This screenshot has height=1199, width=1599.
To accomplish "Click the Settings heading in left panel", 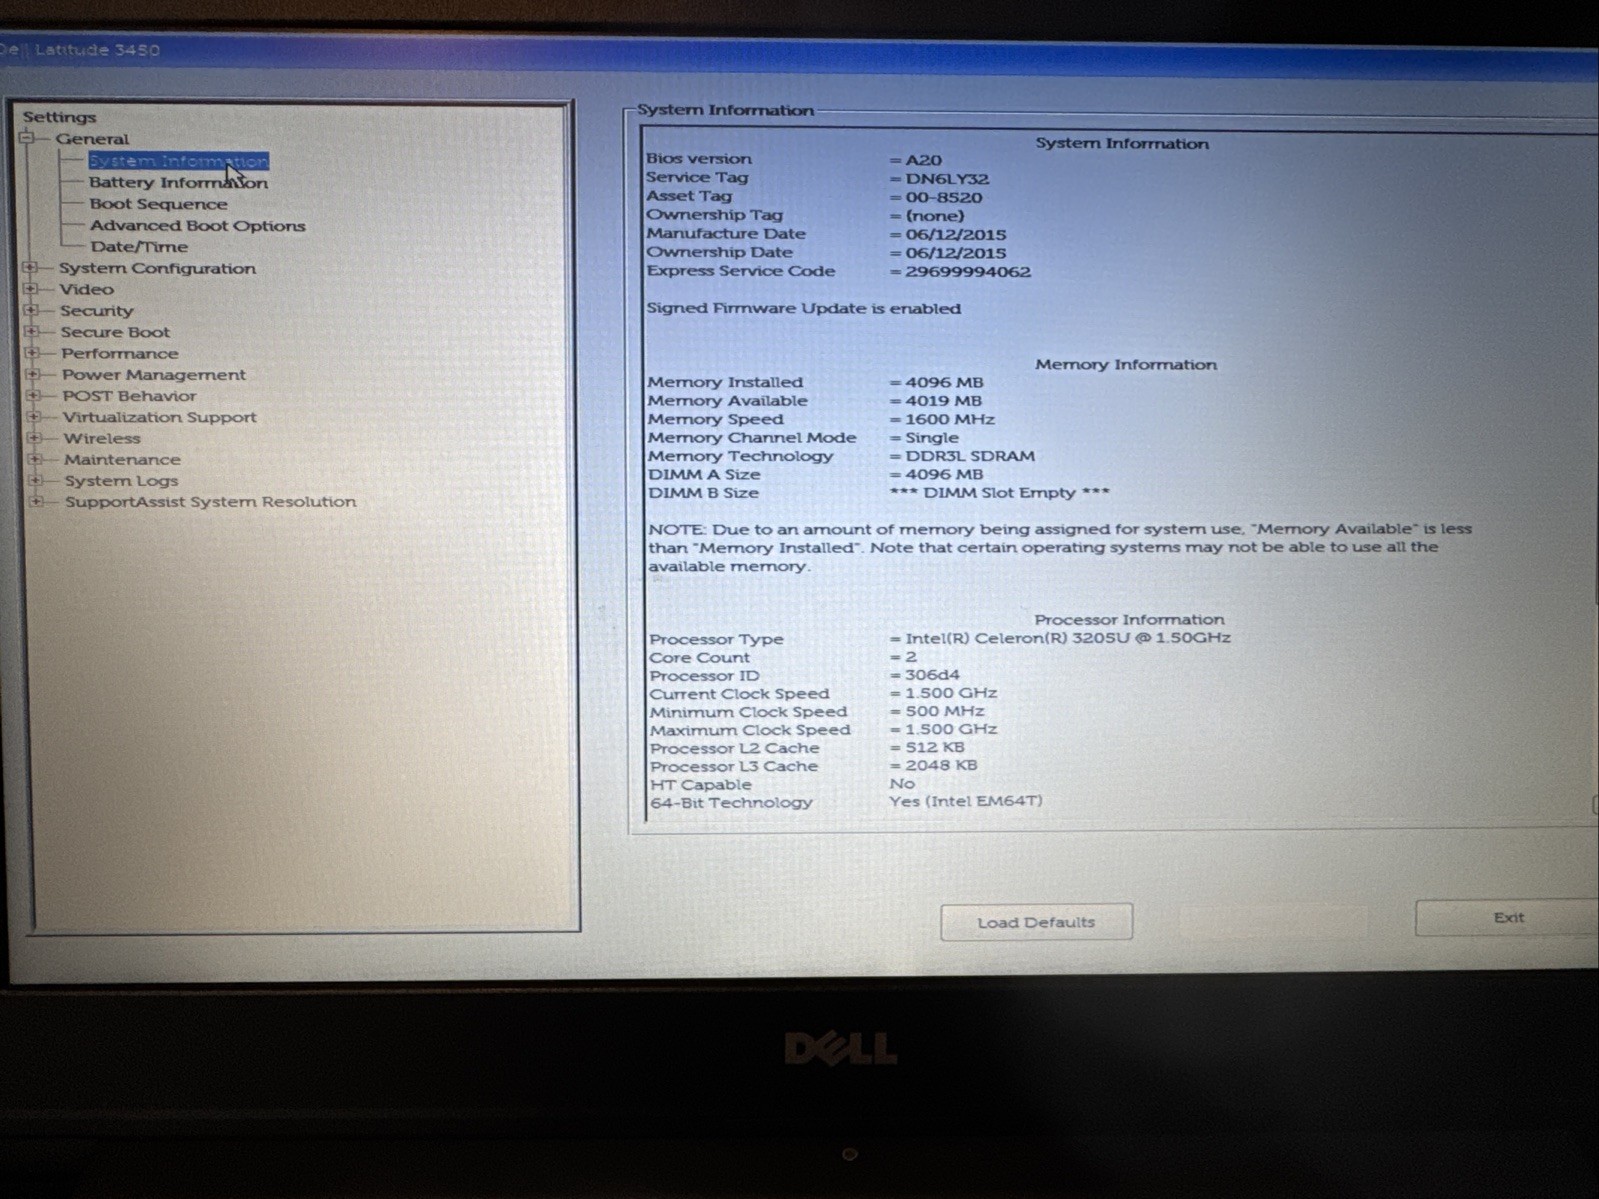I will (59, 117).
